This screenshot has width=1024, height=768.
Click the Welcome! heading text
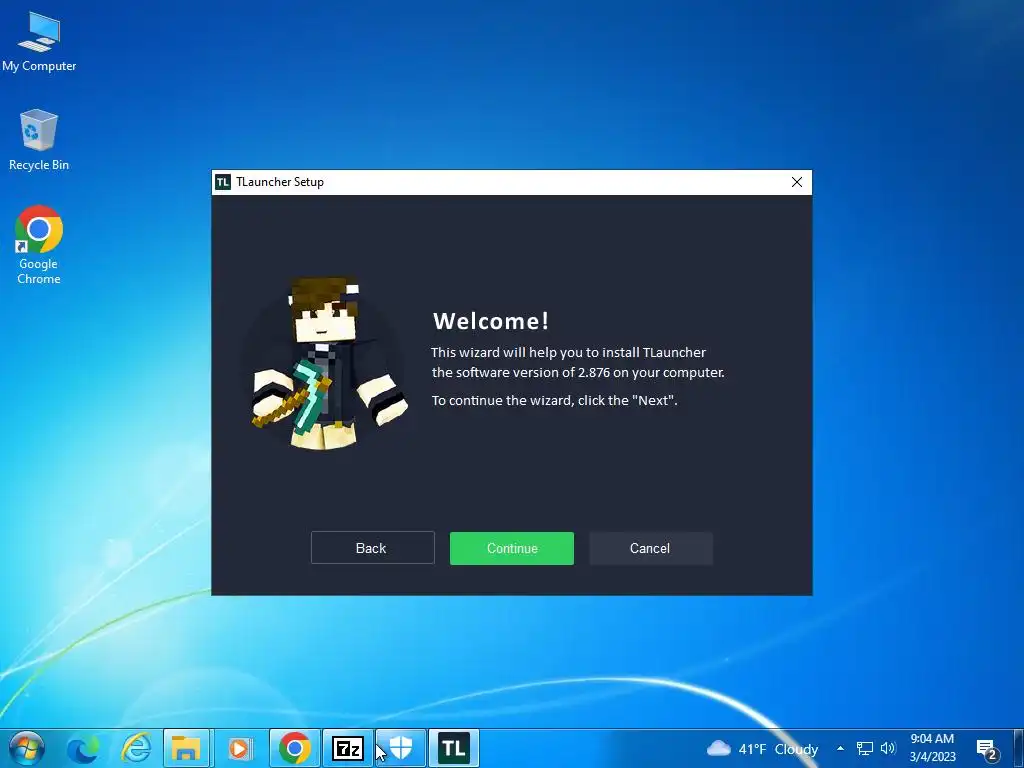pos(491,321)
